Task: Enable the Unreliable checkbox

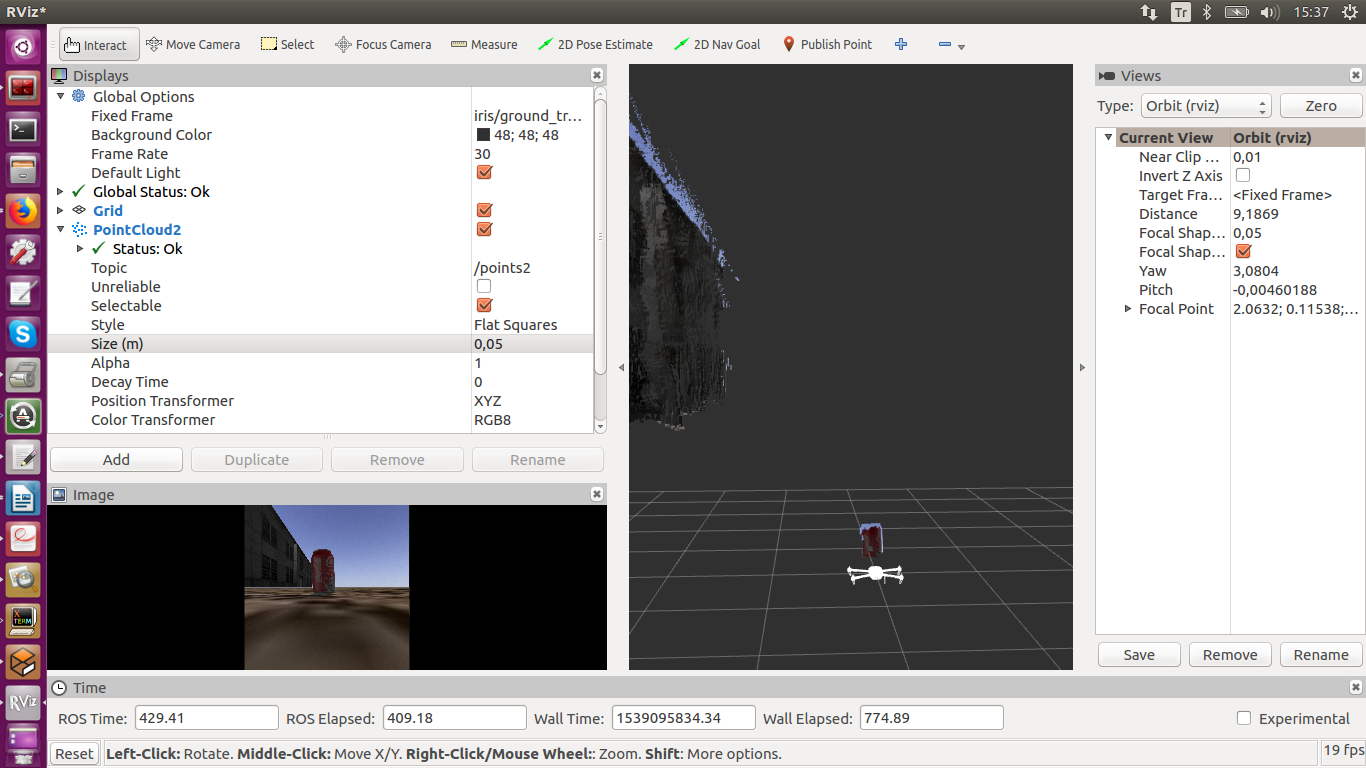Action: click(x=484, y=287)
